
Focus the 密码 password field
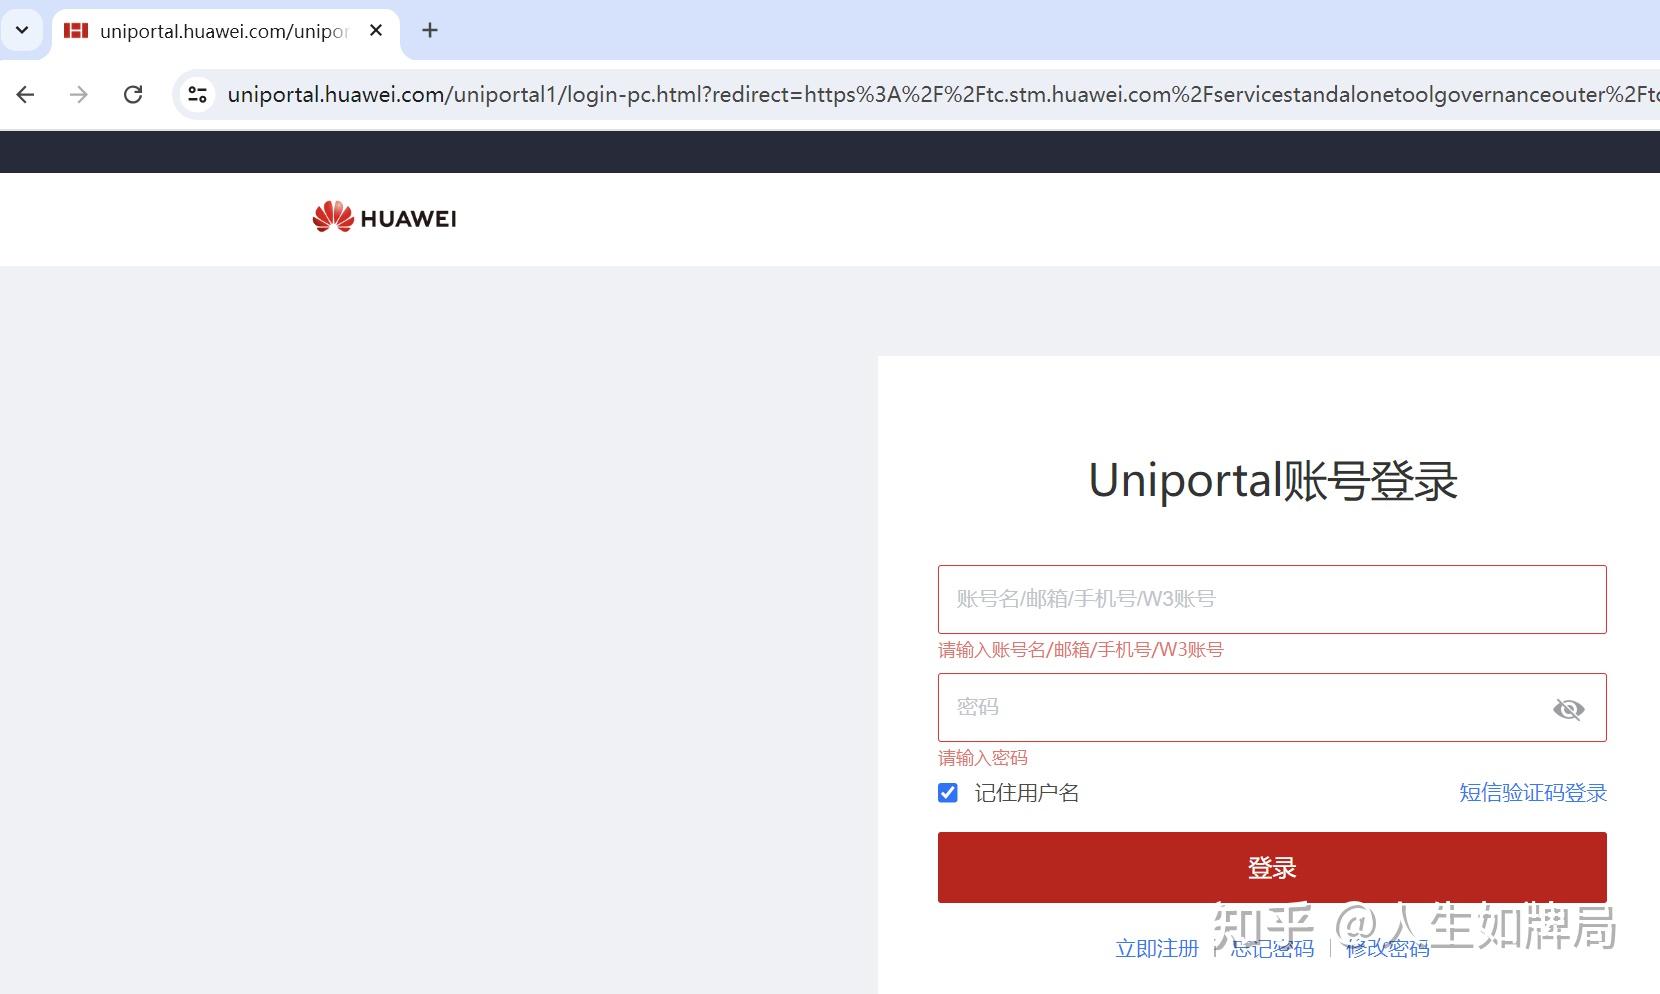(x=1240, y=707)
